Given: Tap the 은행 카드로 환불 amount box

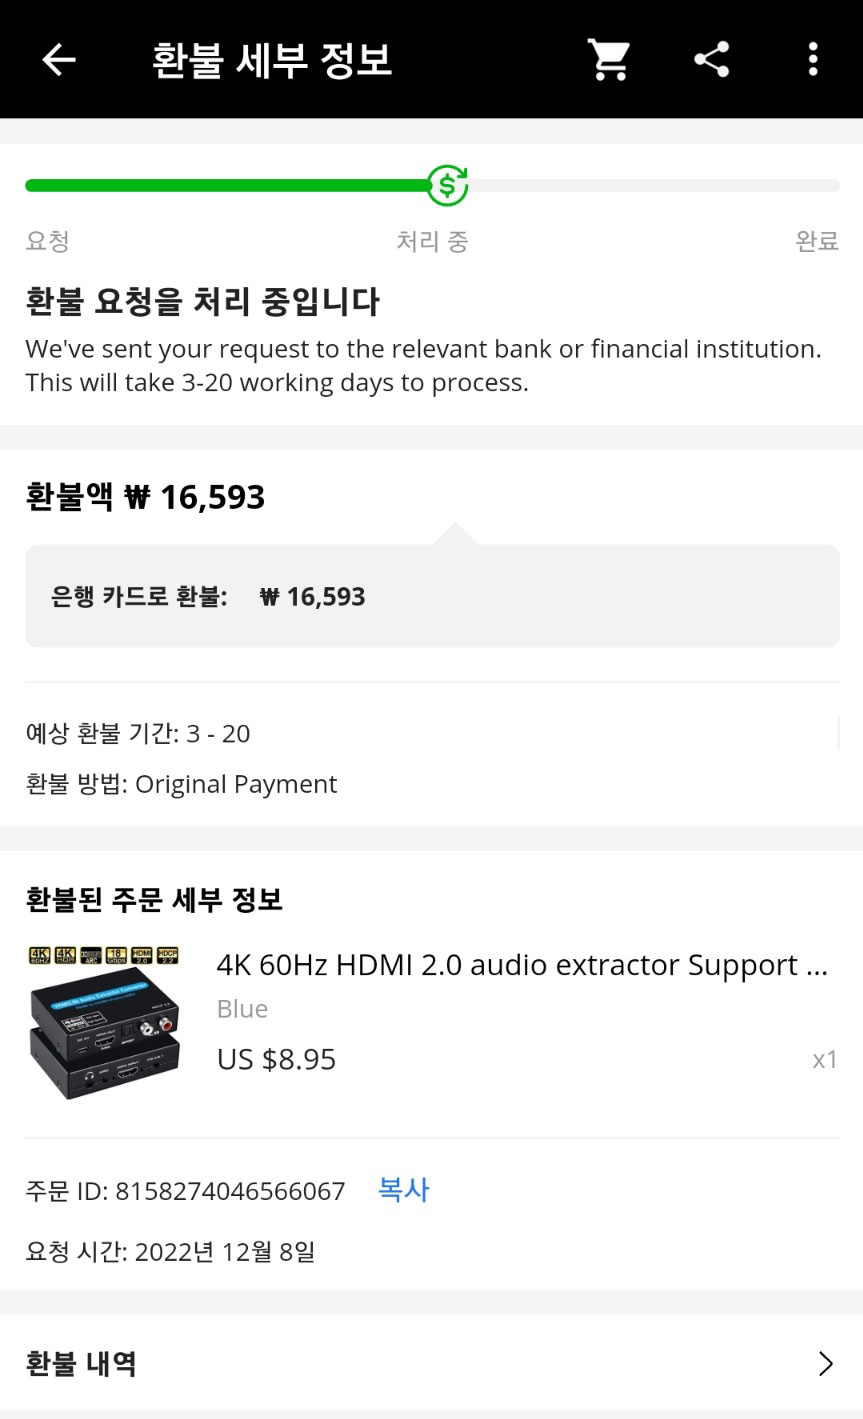Looking at the screenshot, I should pos(432,597).
